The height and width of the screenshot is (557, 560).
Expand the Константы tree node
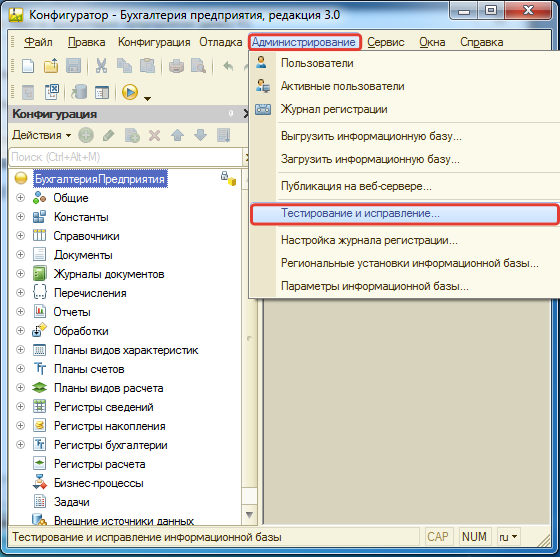pyautogui.click(x=20, y=216)
